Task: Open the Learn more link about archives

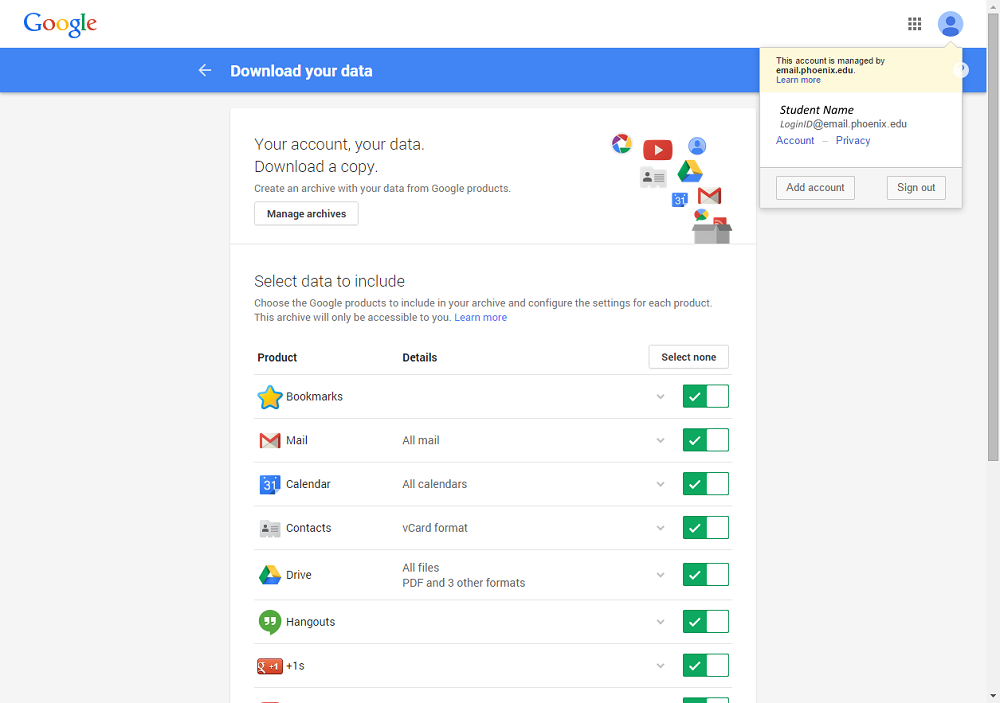Action: 480,316
